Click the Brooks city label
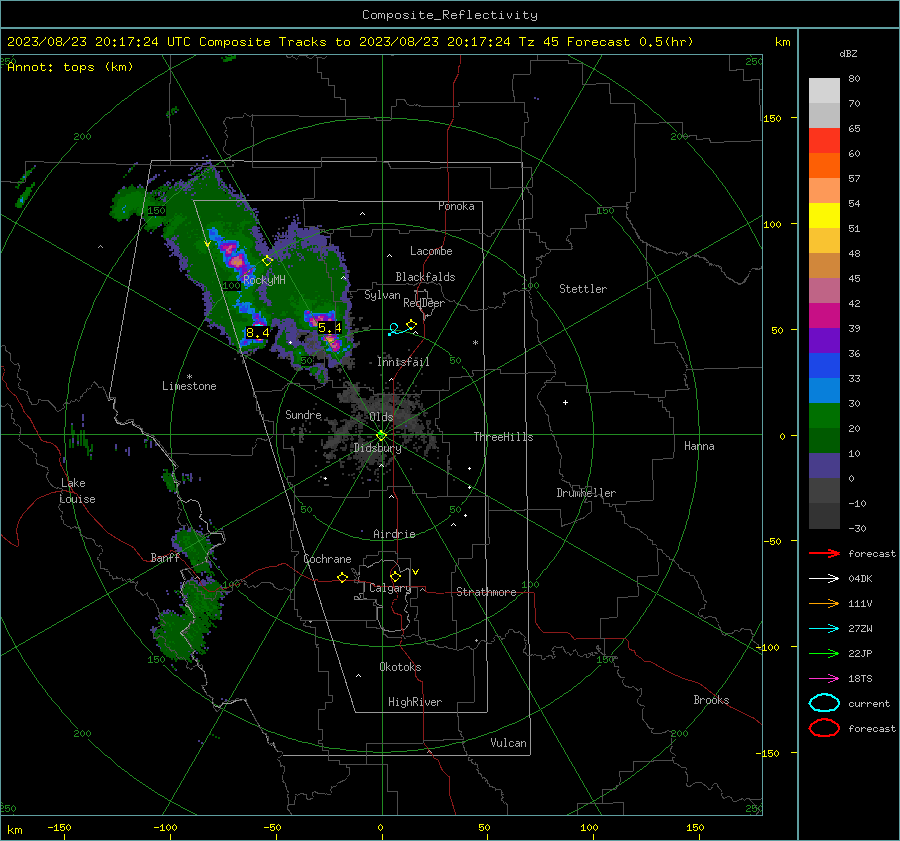Viewport: 900px width, 841px height. pyautogui.click(x=711, y=700)
